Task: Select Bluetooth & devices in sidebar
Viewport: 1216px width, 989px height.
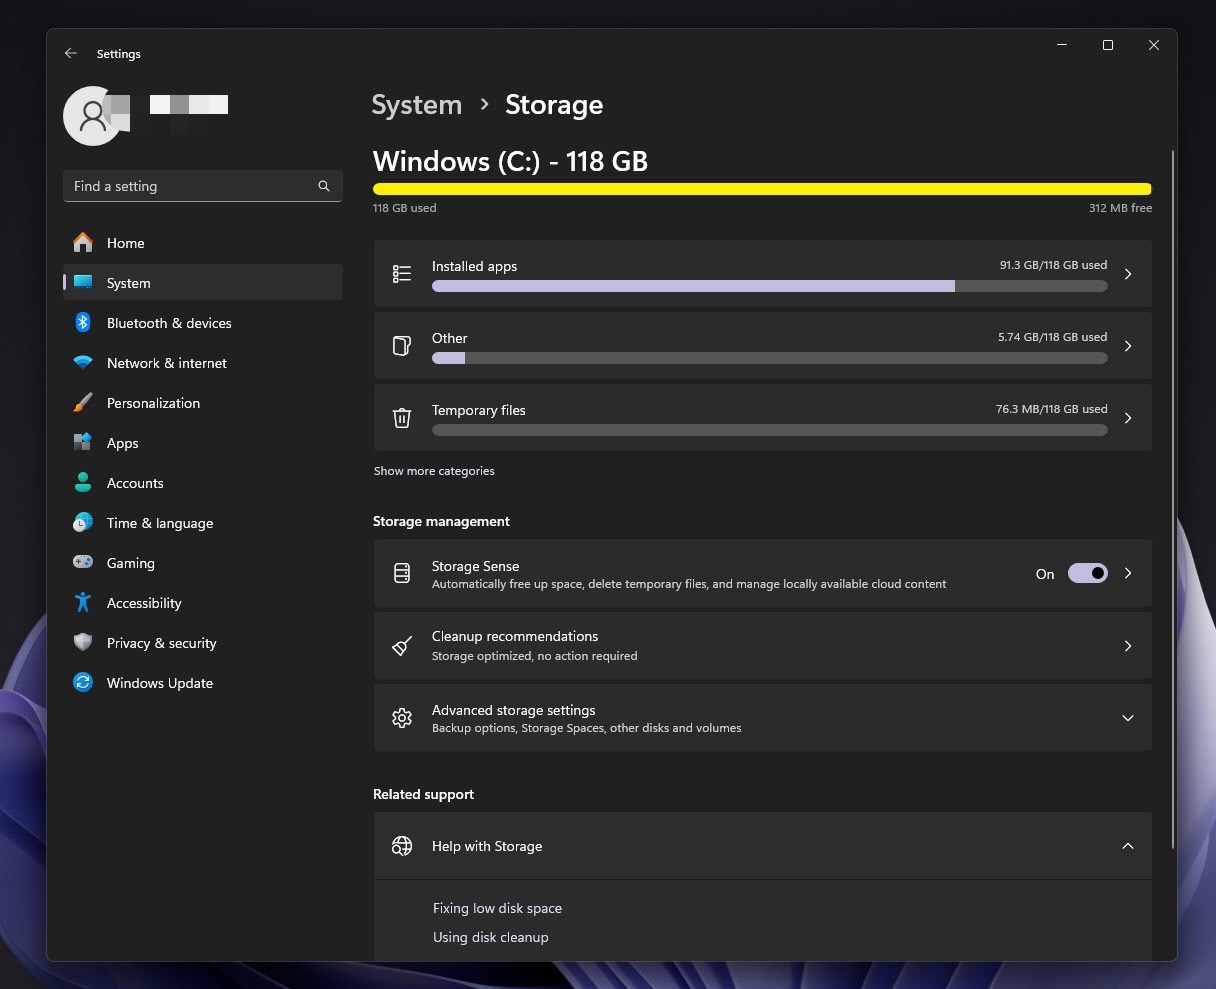Action: [203, 323]
